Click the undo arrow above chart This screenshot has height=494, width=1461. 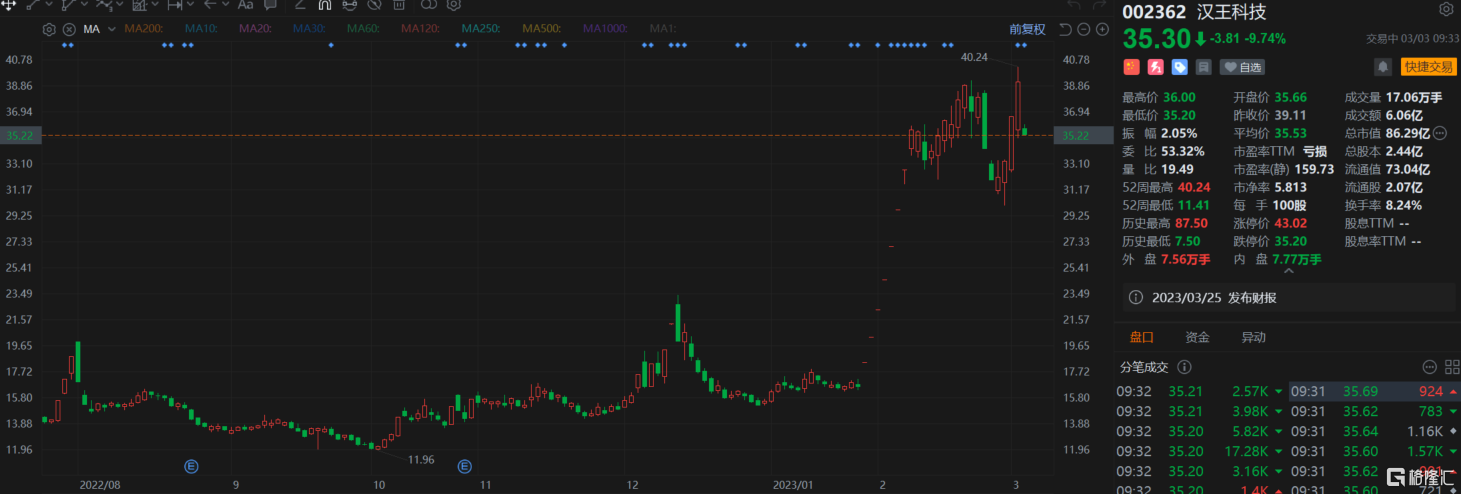(1074, 5)
